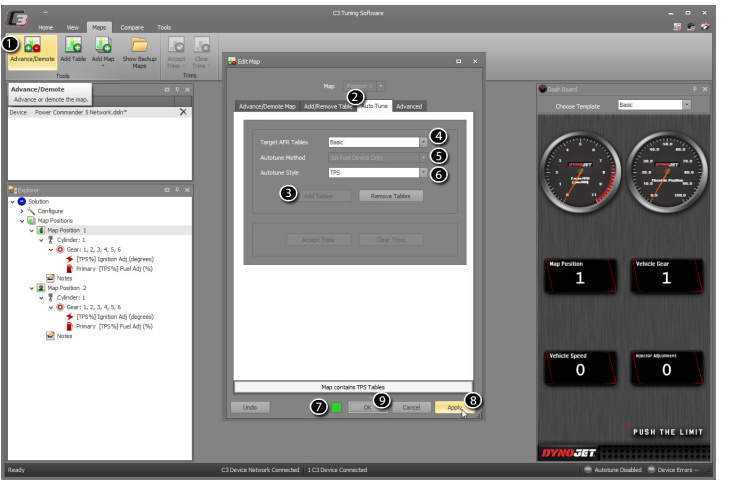Open the Advanced tab in Edit Map
This screenshot has height=492, width=734.
click(x=408, y=106)
